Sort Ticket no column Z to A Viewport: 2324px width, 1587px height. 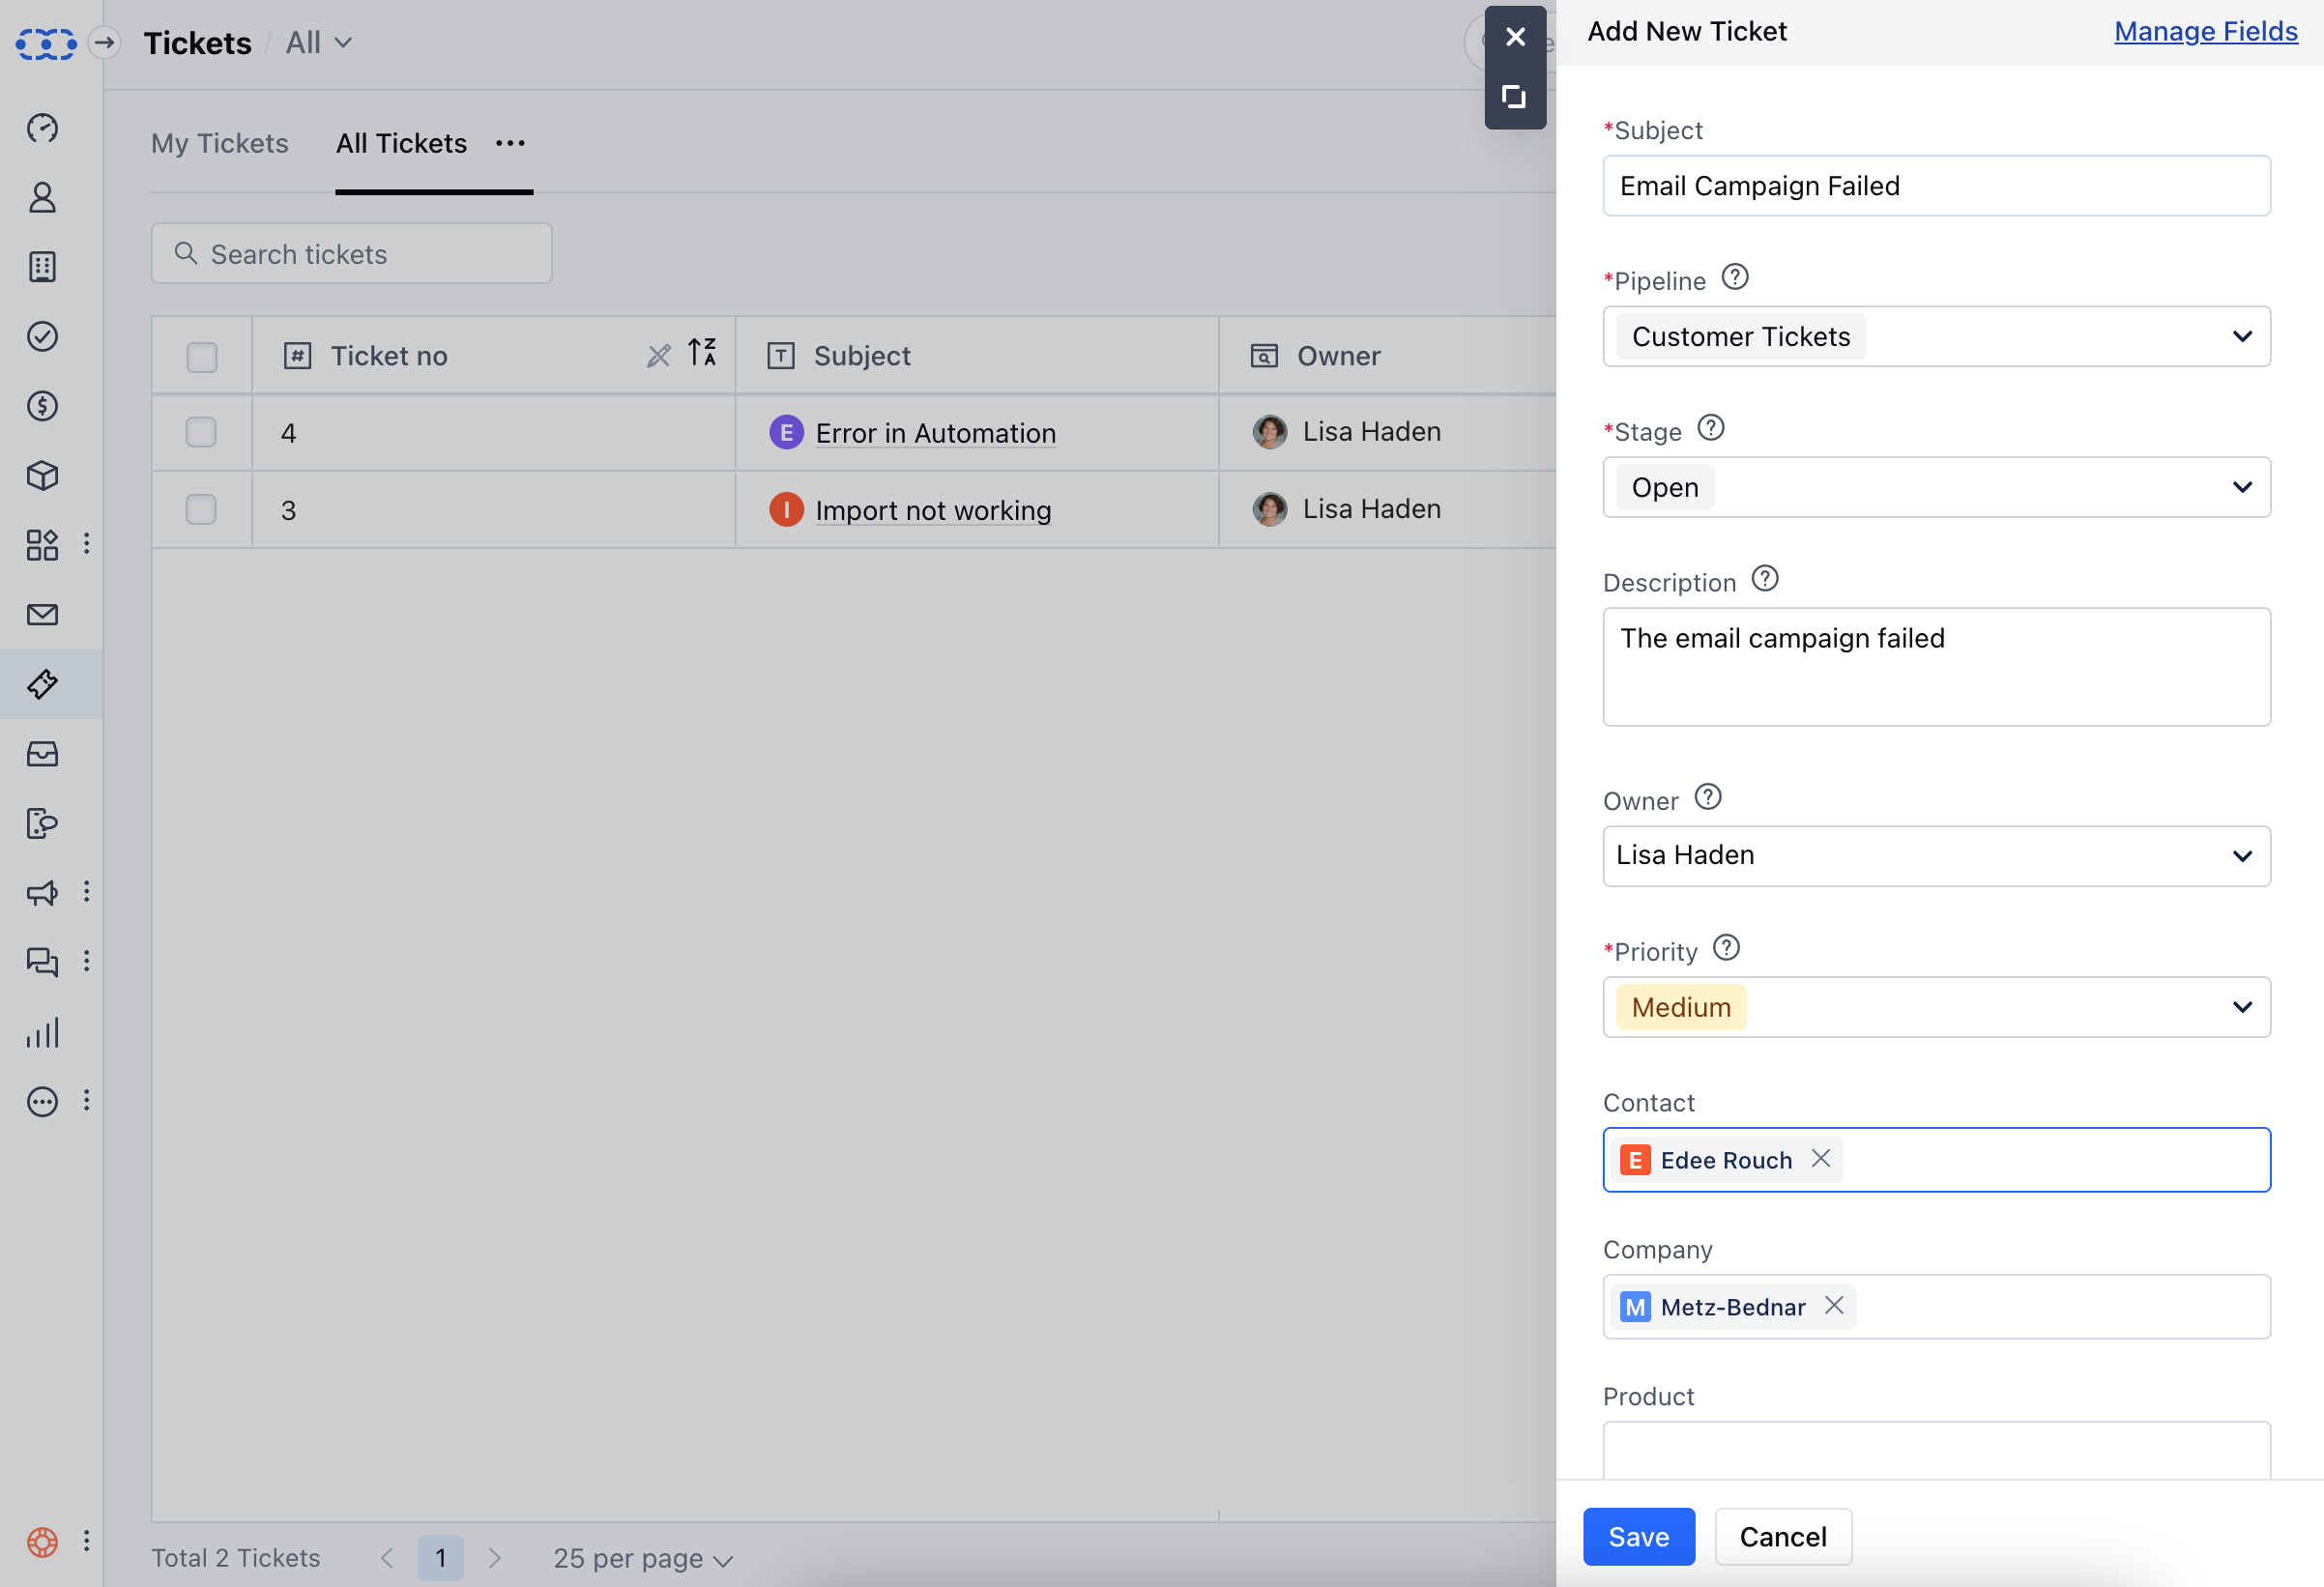tap(702, 353)
